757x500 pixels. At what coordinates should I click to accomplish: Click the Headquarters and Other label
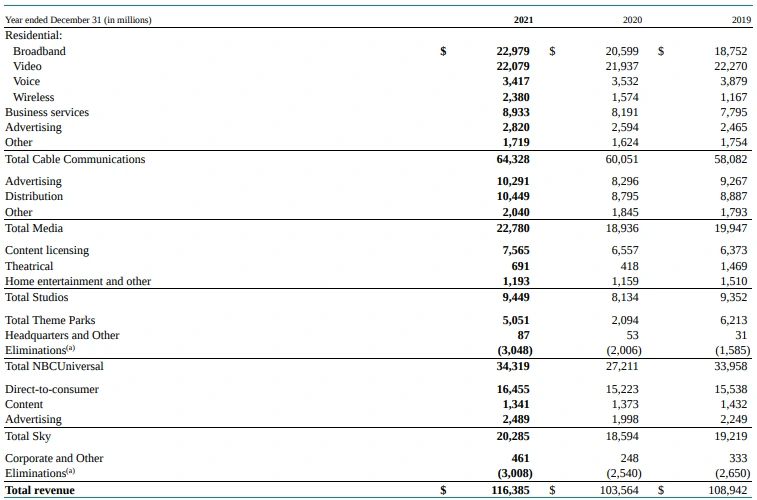62,335
